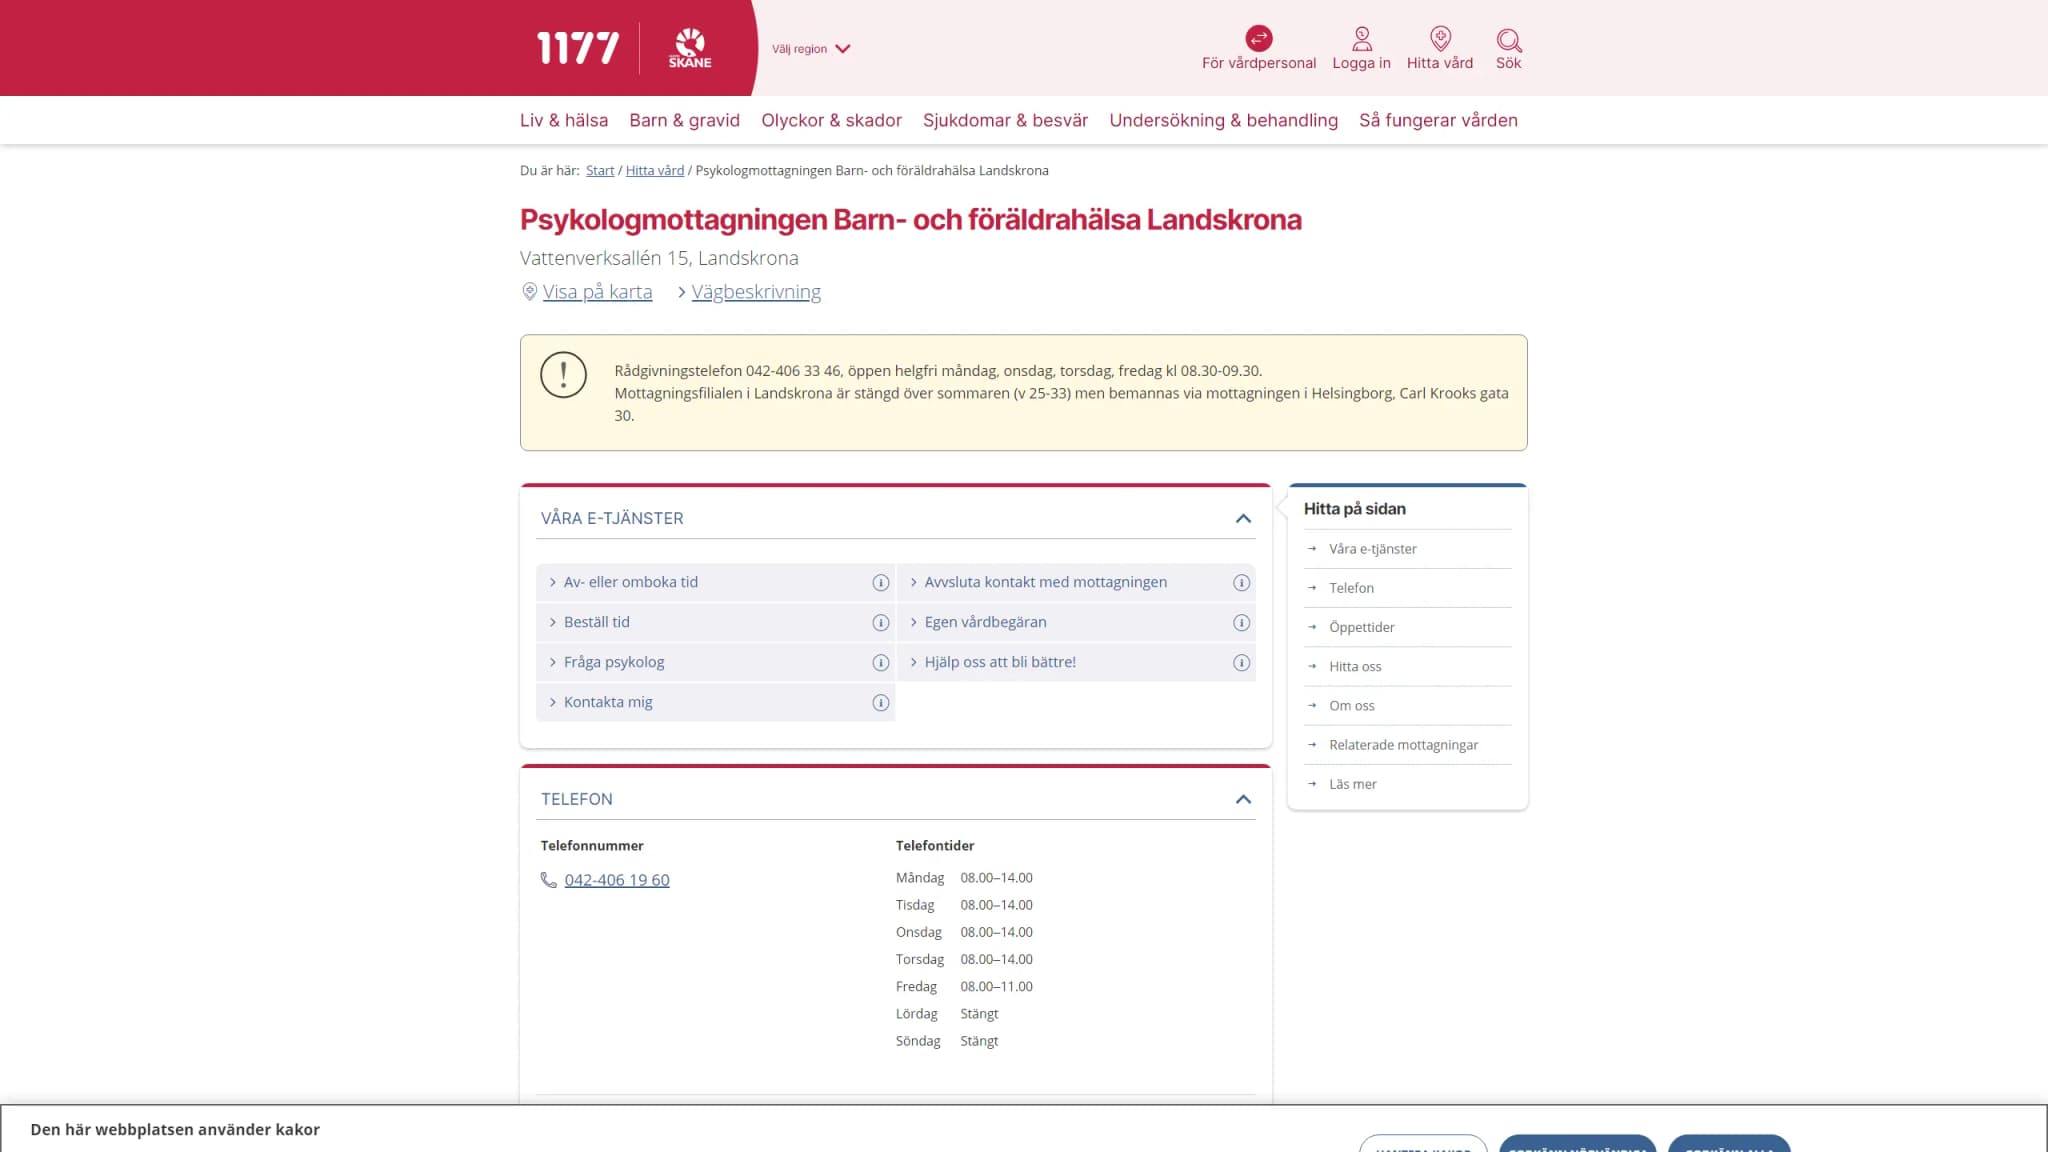
Task: Open the Välj region dropdown
Action: (811, 48)
